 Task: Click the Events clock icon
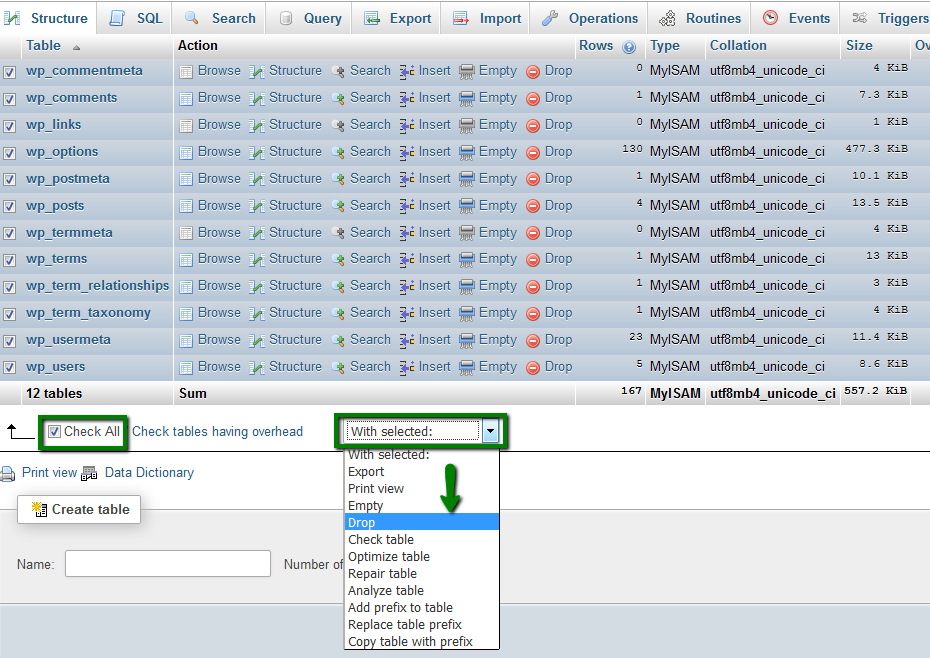tap(770, 18)
